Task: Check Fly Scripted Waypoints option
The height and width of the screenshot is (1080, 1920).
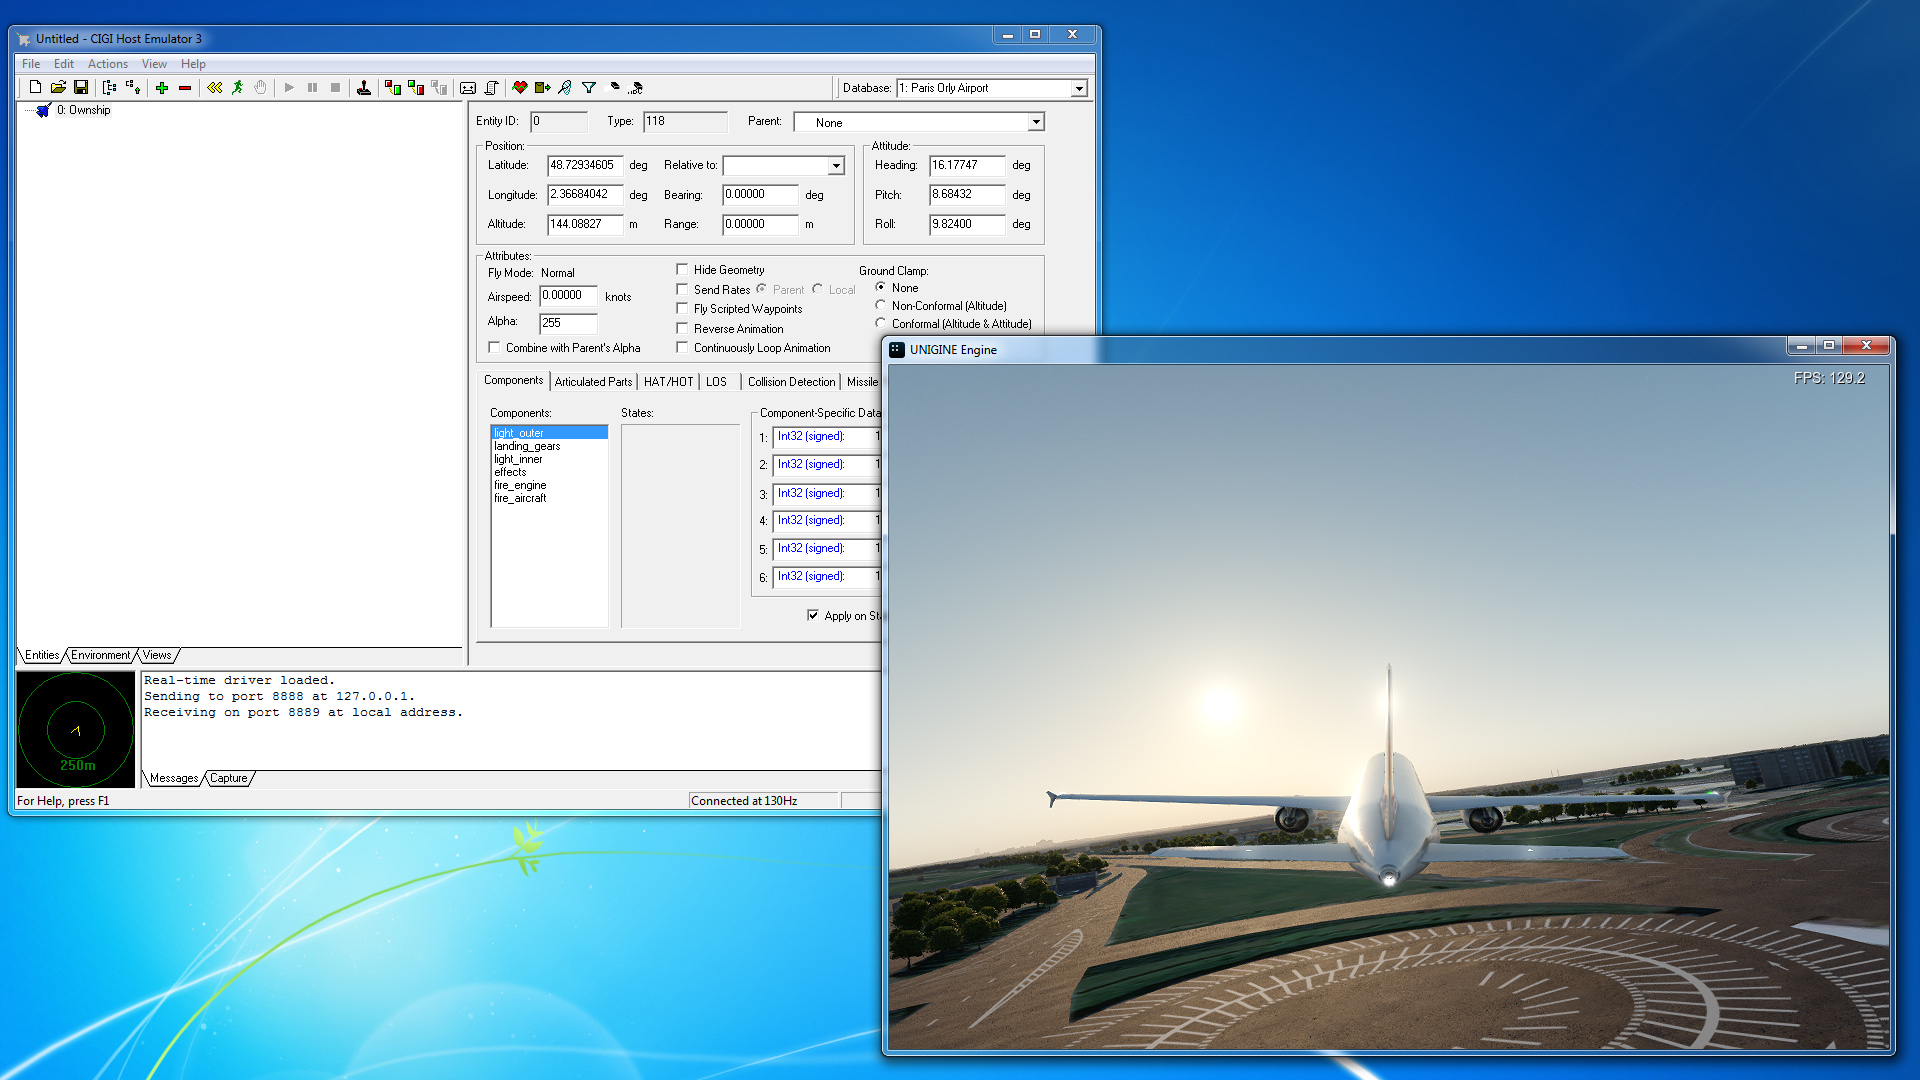Action: tap(682, 308)
